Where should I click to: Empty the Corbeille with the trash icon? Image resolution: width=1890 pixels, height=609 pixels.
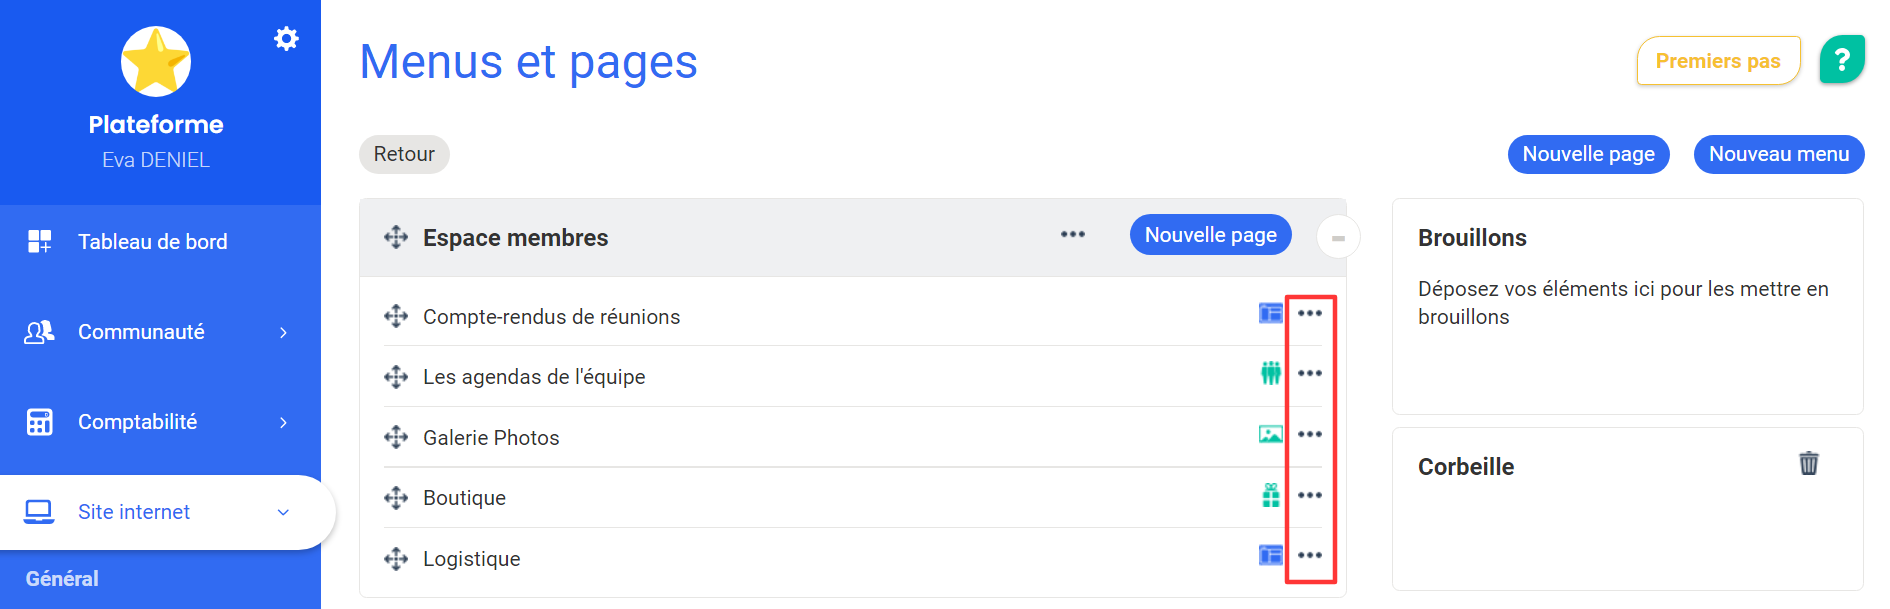click(x=1808, y=463)
